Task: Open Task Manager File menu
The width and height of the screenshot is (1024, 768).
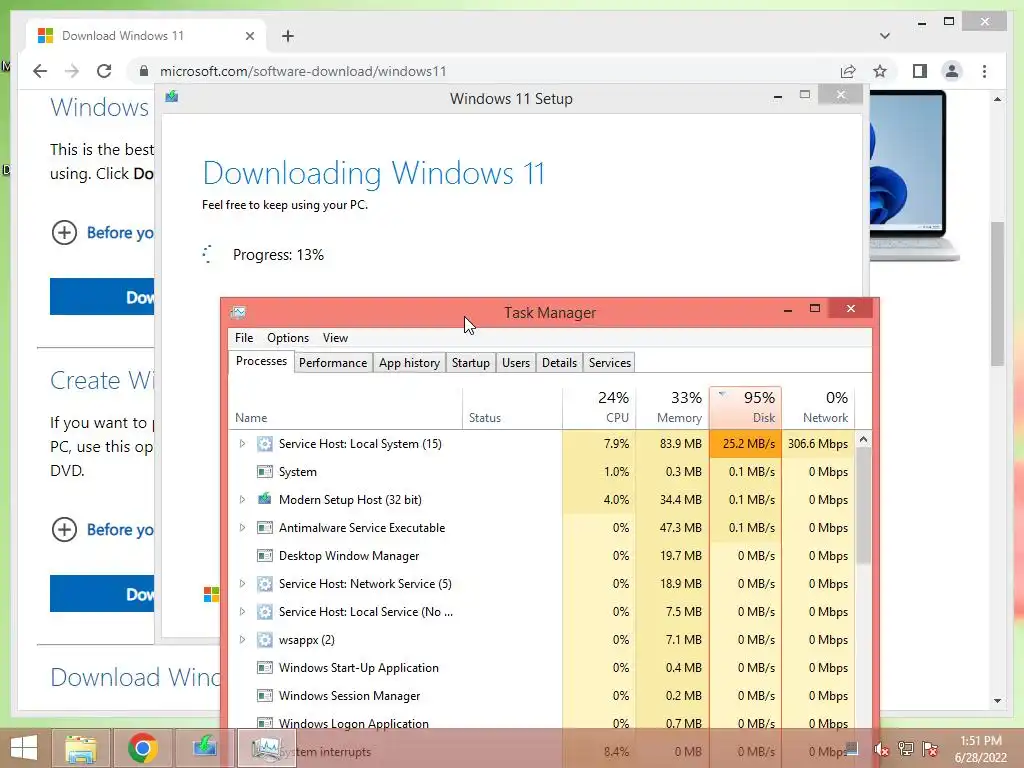Action: click(x=244, y=338)
